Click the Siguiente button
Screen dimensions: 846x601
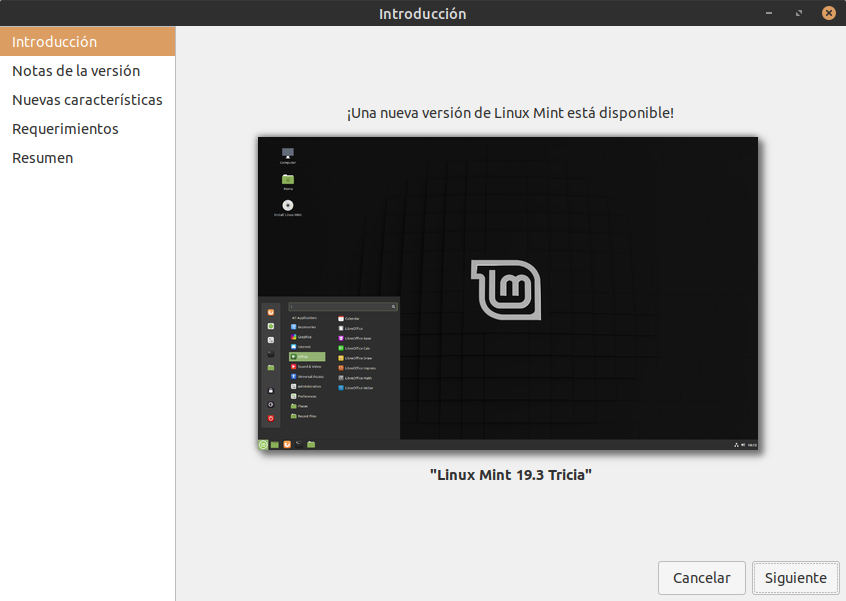pyautogui.click(x=795, y=578)
